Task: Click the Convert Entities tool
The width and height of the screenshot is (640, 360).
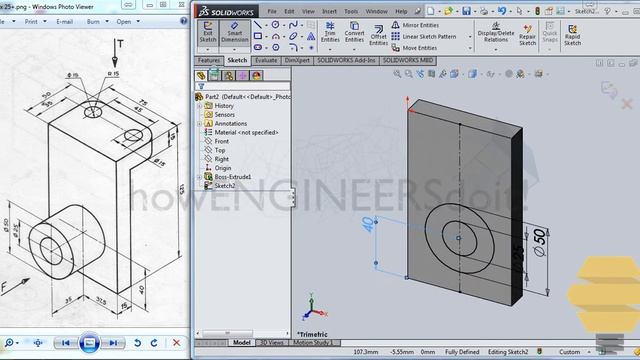Action: (x=354, y=32)
